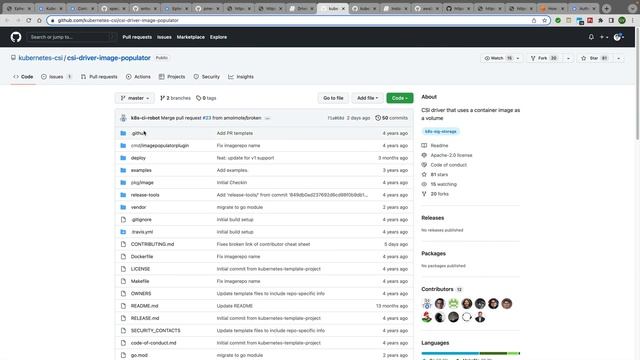Open SECURITY_CONTACTS file
Image resolution: width=640 pixels, height=360 pixels.
[x=155, y=330]
